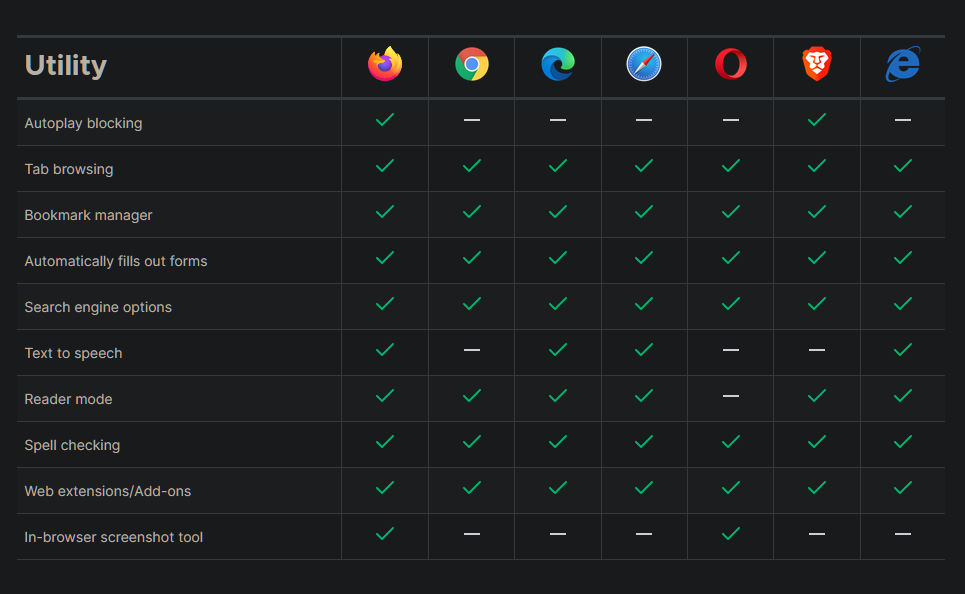Screen dimensions: 965x594
Task: Select the Web extensions/Add-ons label
Action: [108, 491]
